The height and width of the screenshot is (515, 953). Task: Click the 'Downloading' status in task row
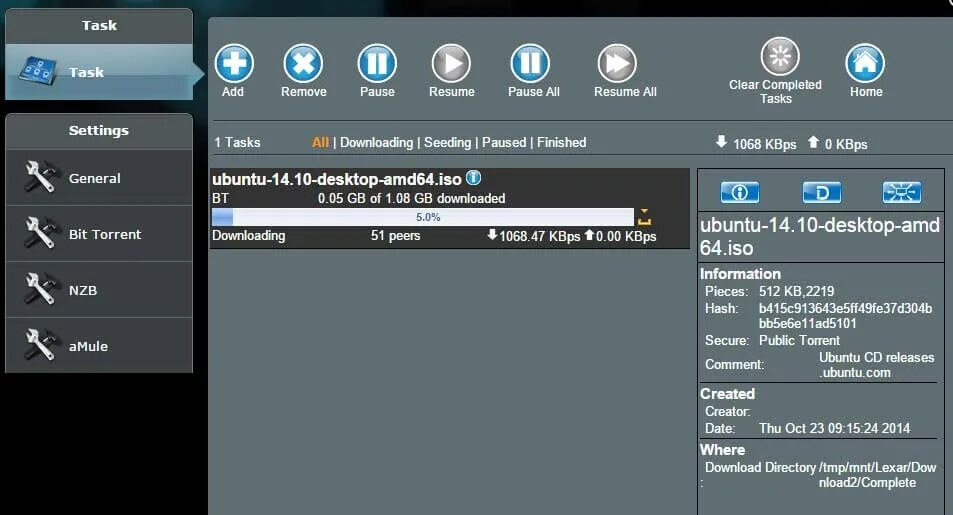click(249, 235)
